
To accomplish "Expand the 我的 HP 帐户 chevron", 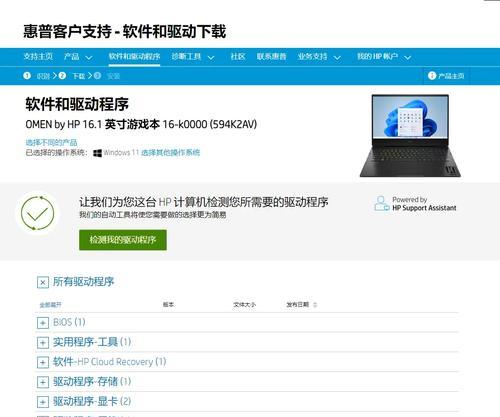I will point(408,58).
